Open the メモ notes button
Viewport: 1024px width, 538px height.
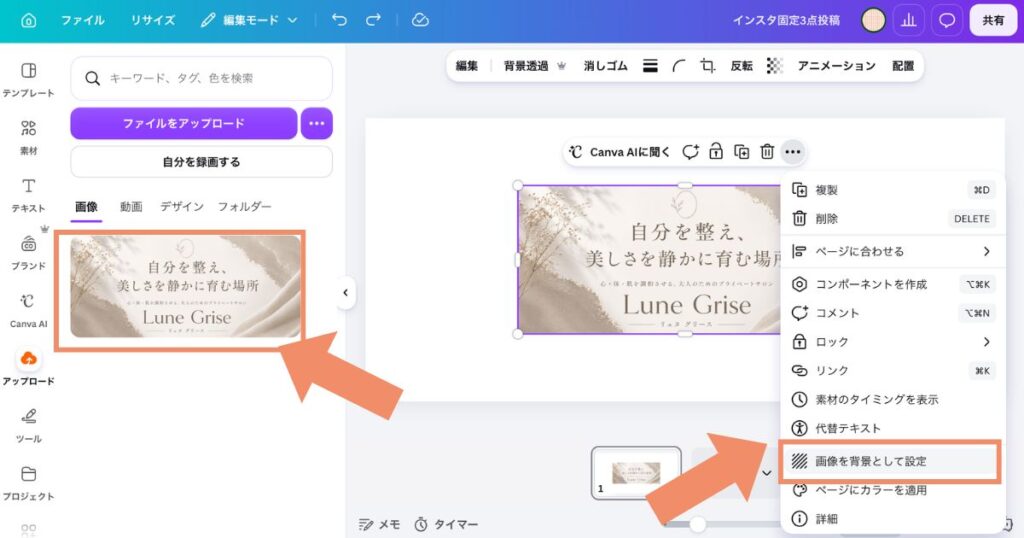(x=379, y=524)
